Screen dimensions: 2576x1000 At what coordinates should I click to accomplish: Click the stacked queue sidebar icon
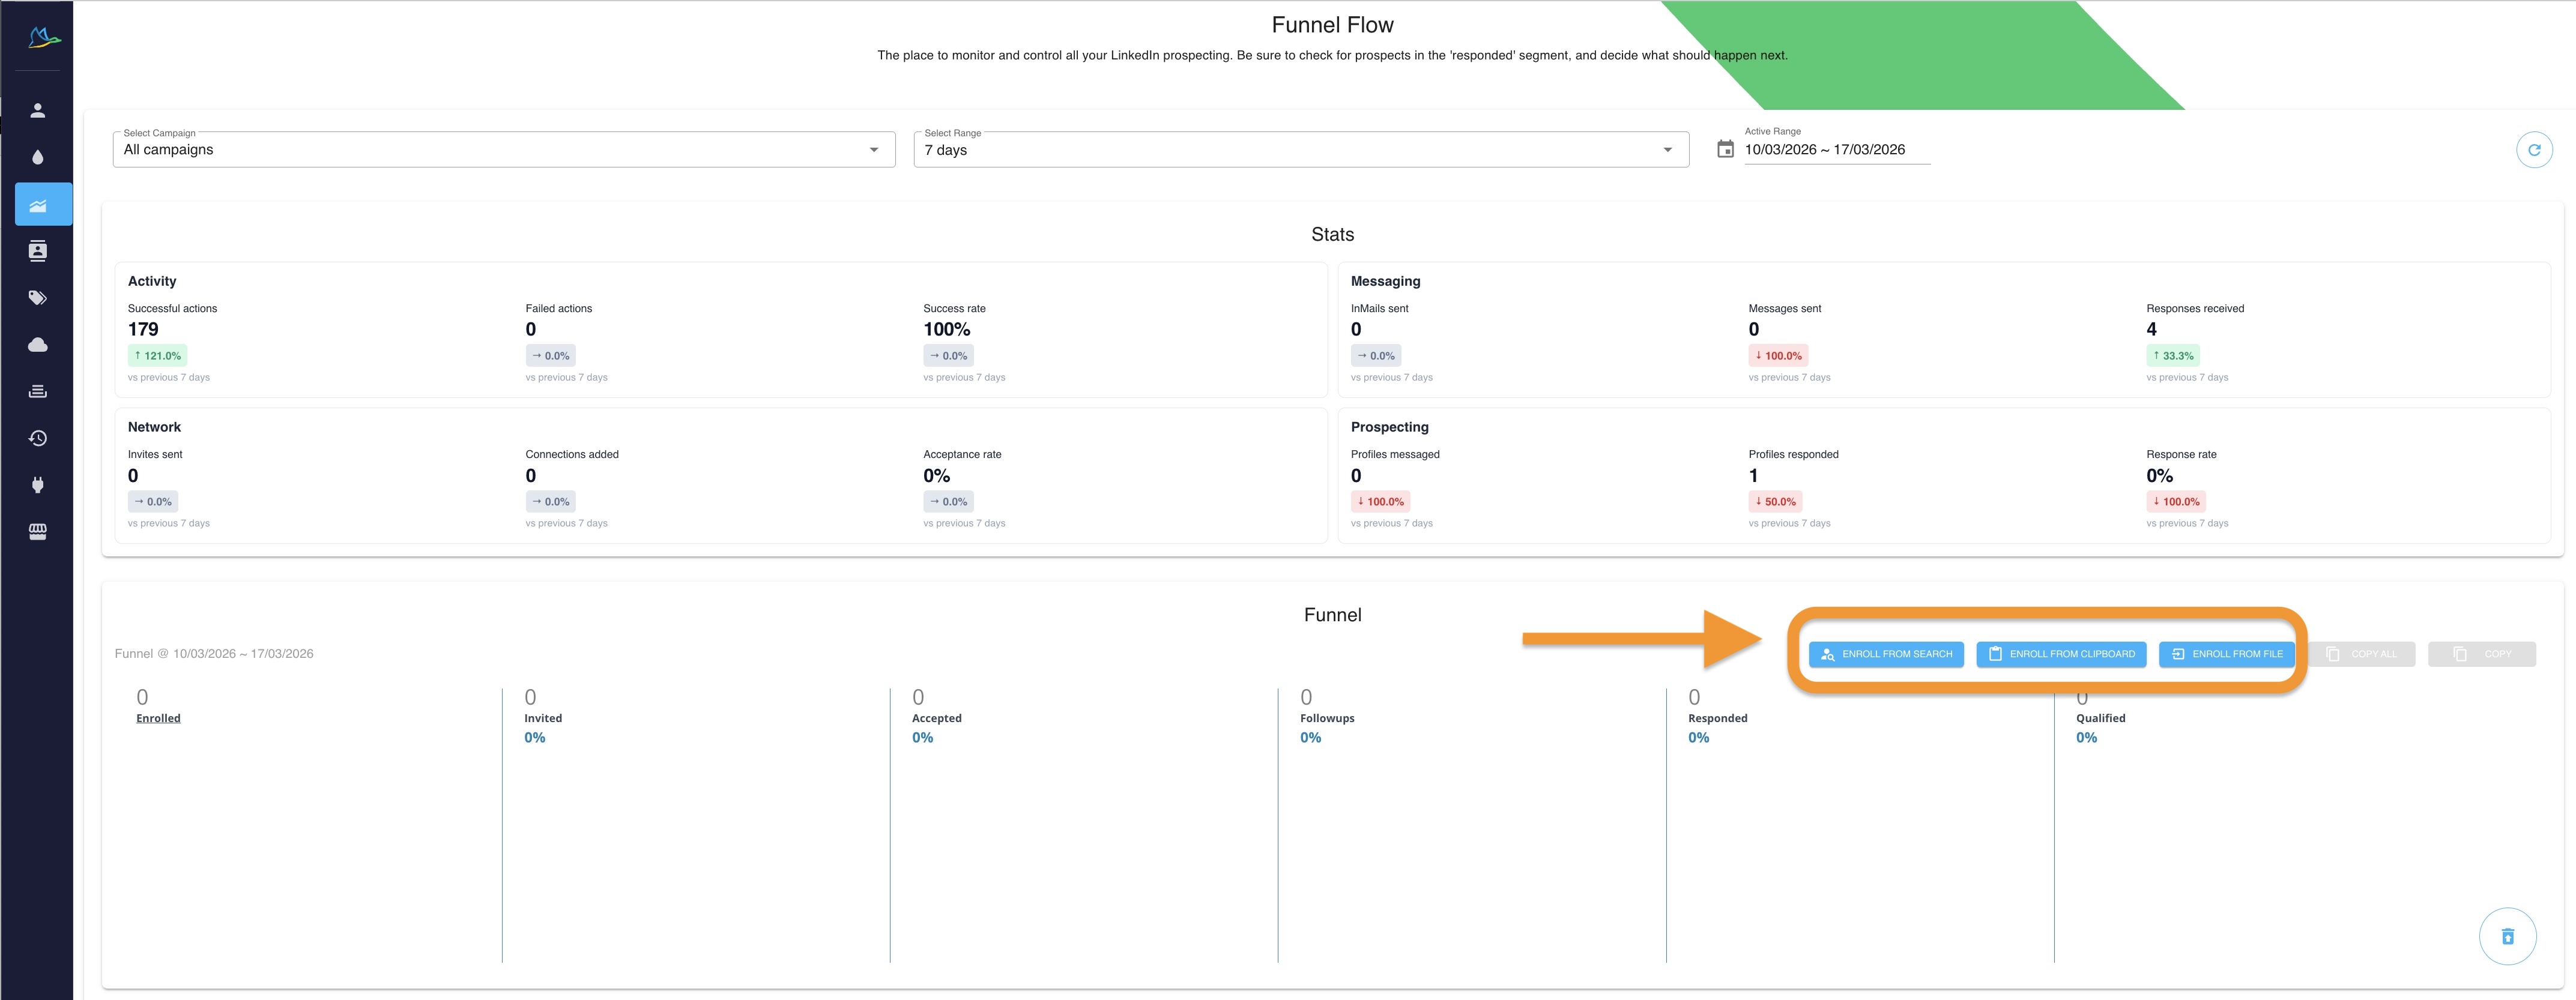(38, 391)
